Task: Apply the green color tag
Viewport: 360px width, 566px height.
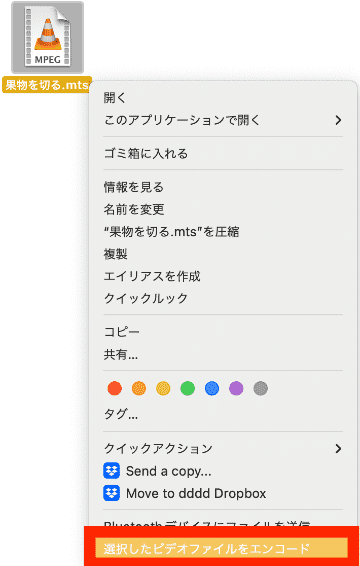Action: click(x=188, y=388)
